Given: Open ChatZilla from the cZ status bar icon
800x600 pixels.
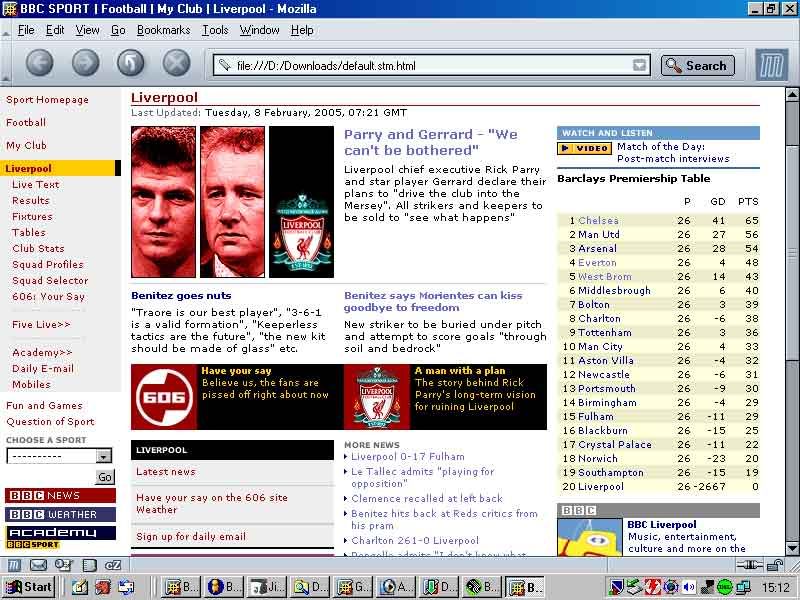Looking at the screenshot, I should 112,565.
